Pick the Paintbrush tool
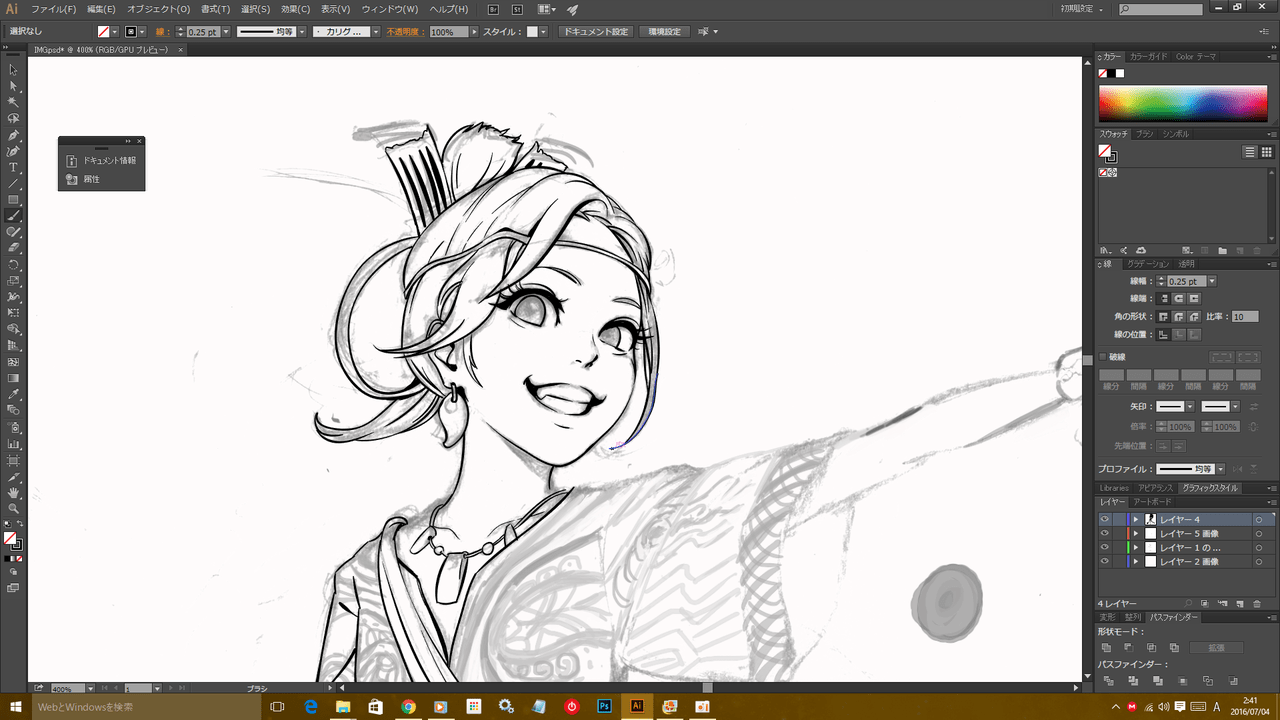 coord(13,215)
